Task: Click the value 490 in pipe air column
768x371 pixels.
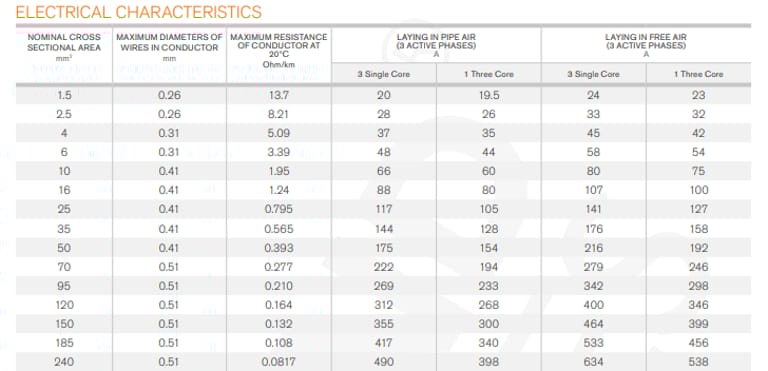Action: pos(384,362)
